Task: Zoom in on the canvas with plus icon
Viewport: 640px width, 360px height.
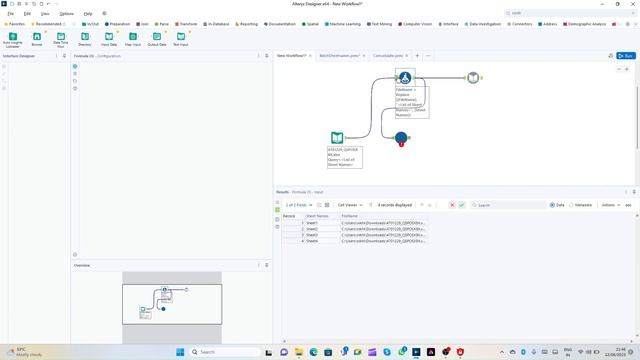Action: coord(627,69)
